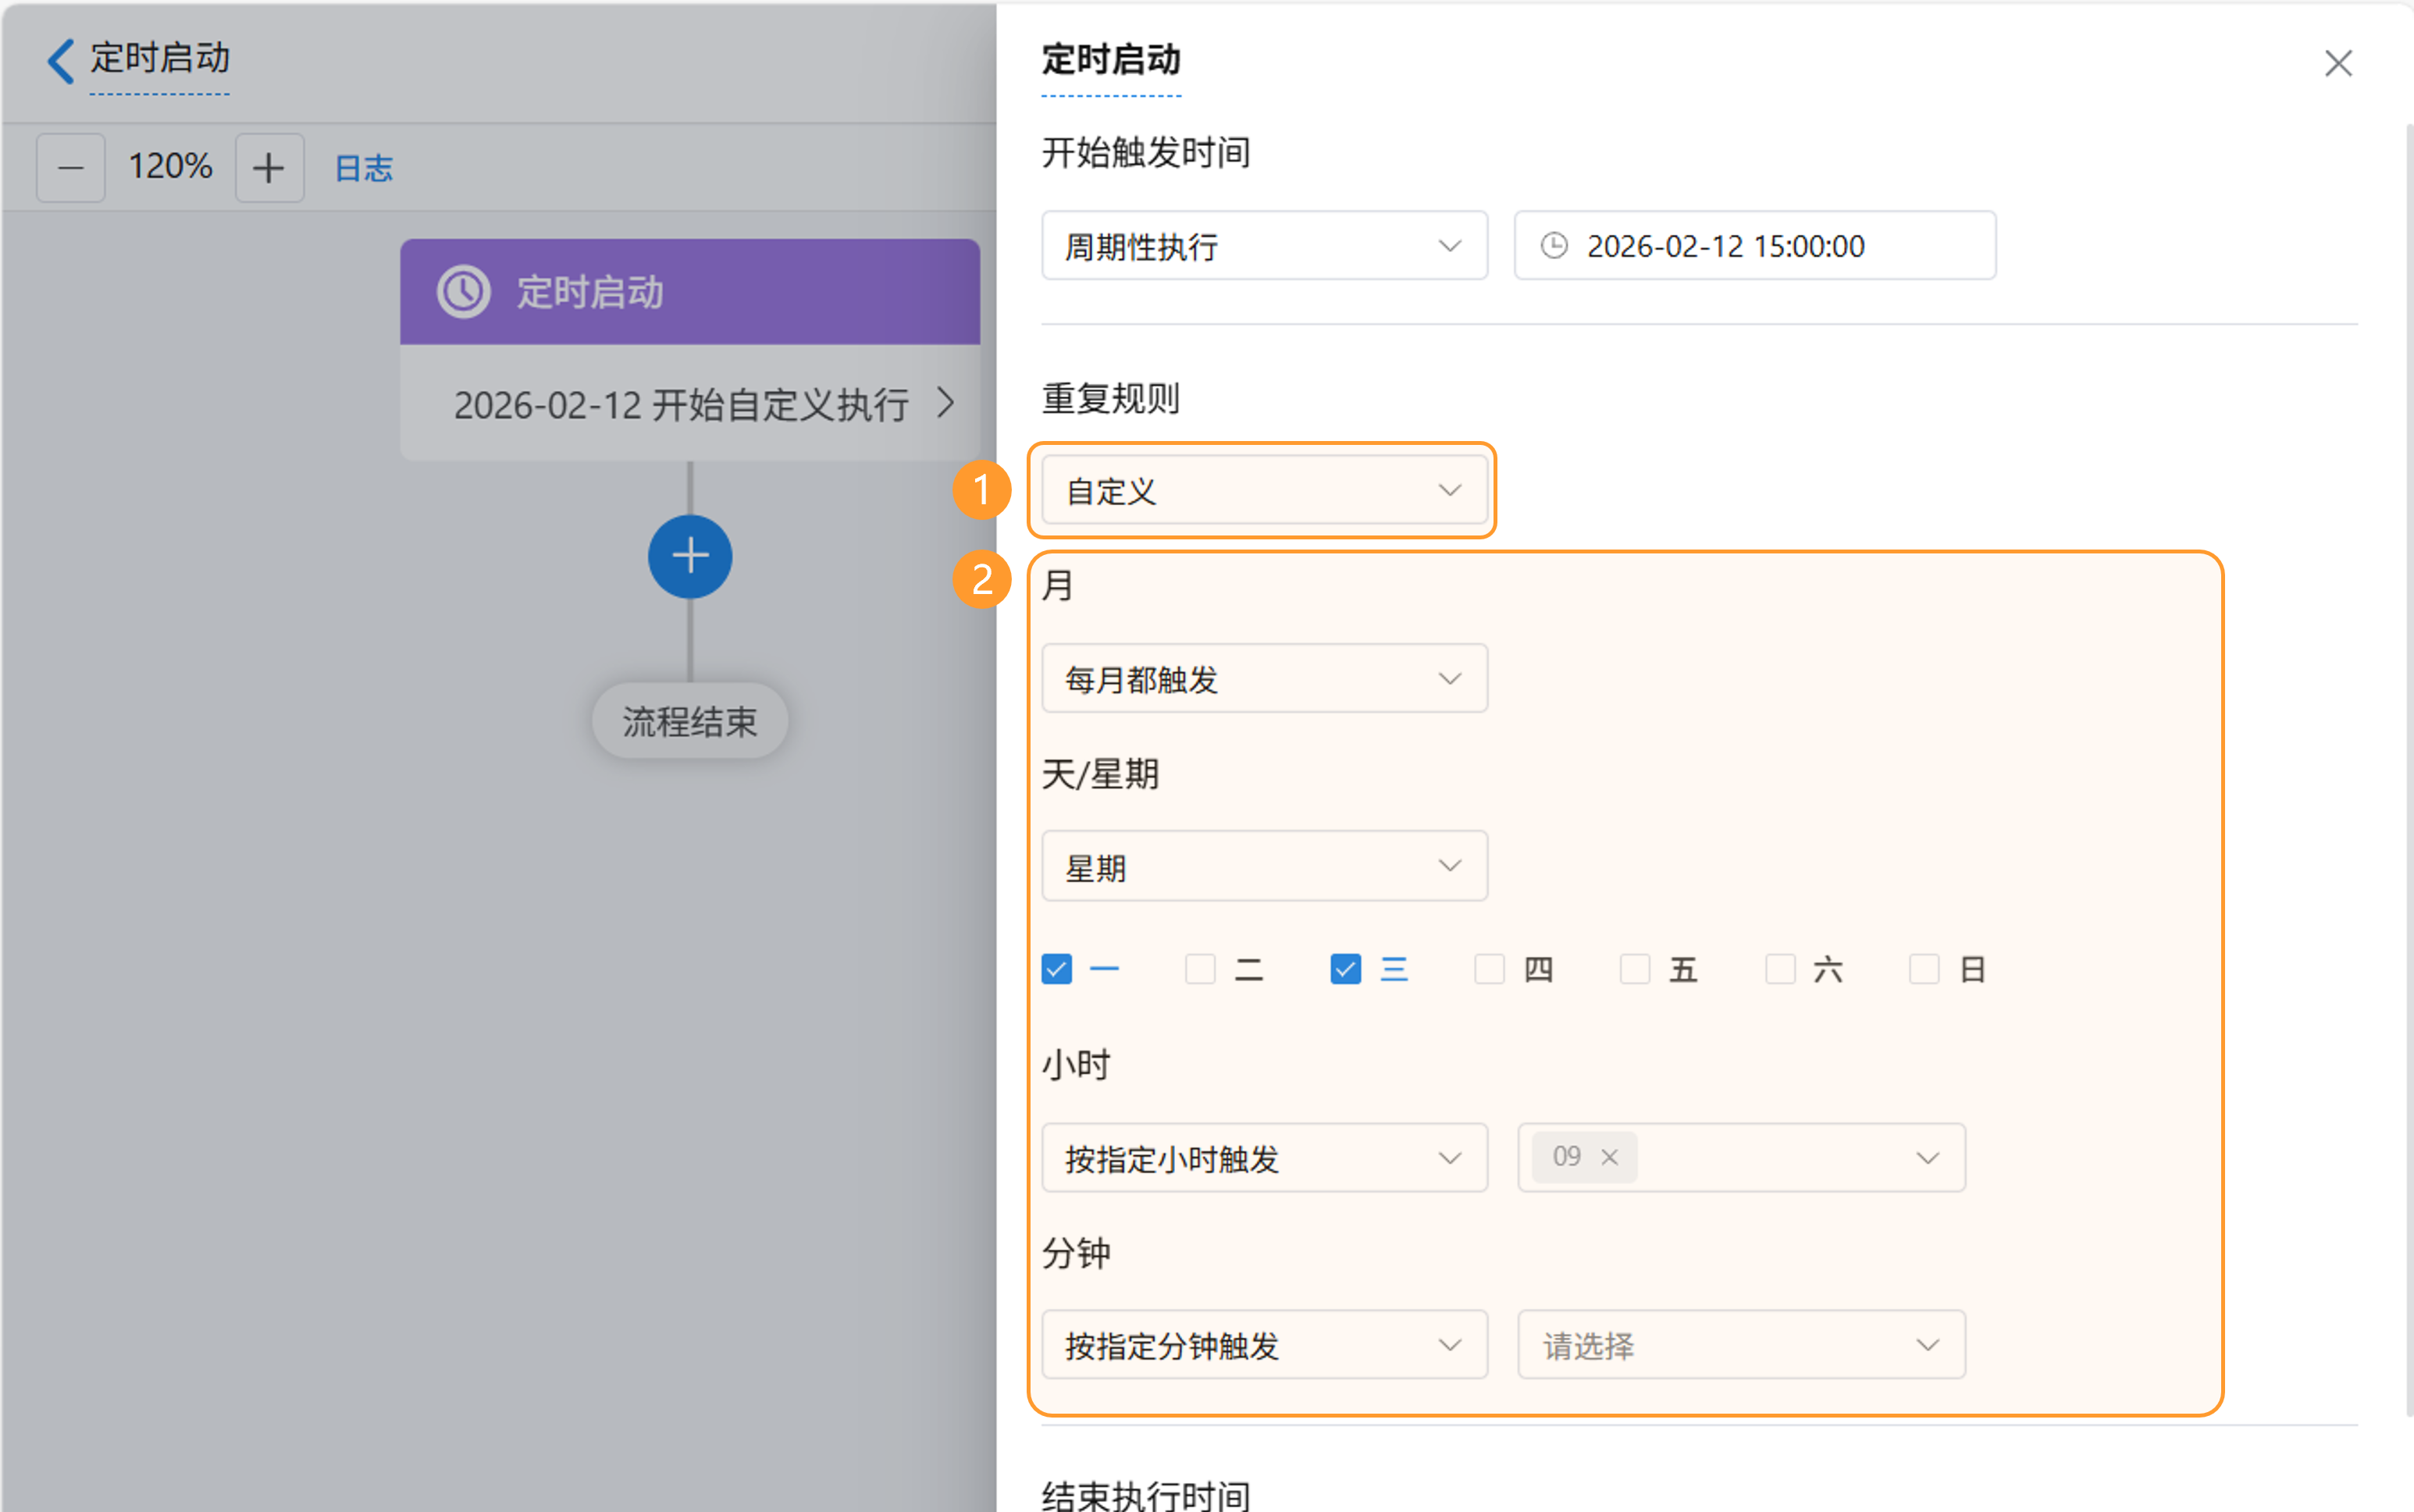2414x1512 pixels.
Task: Click the blue add-node plus circle
Action: click(690, 556)
